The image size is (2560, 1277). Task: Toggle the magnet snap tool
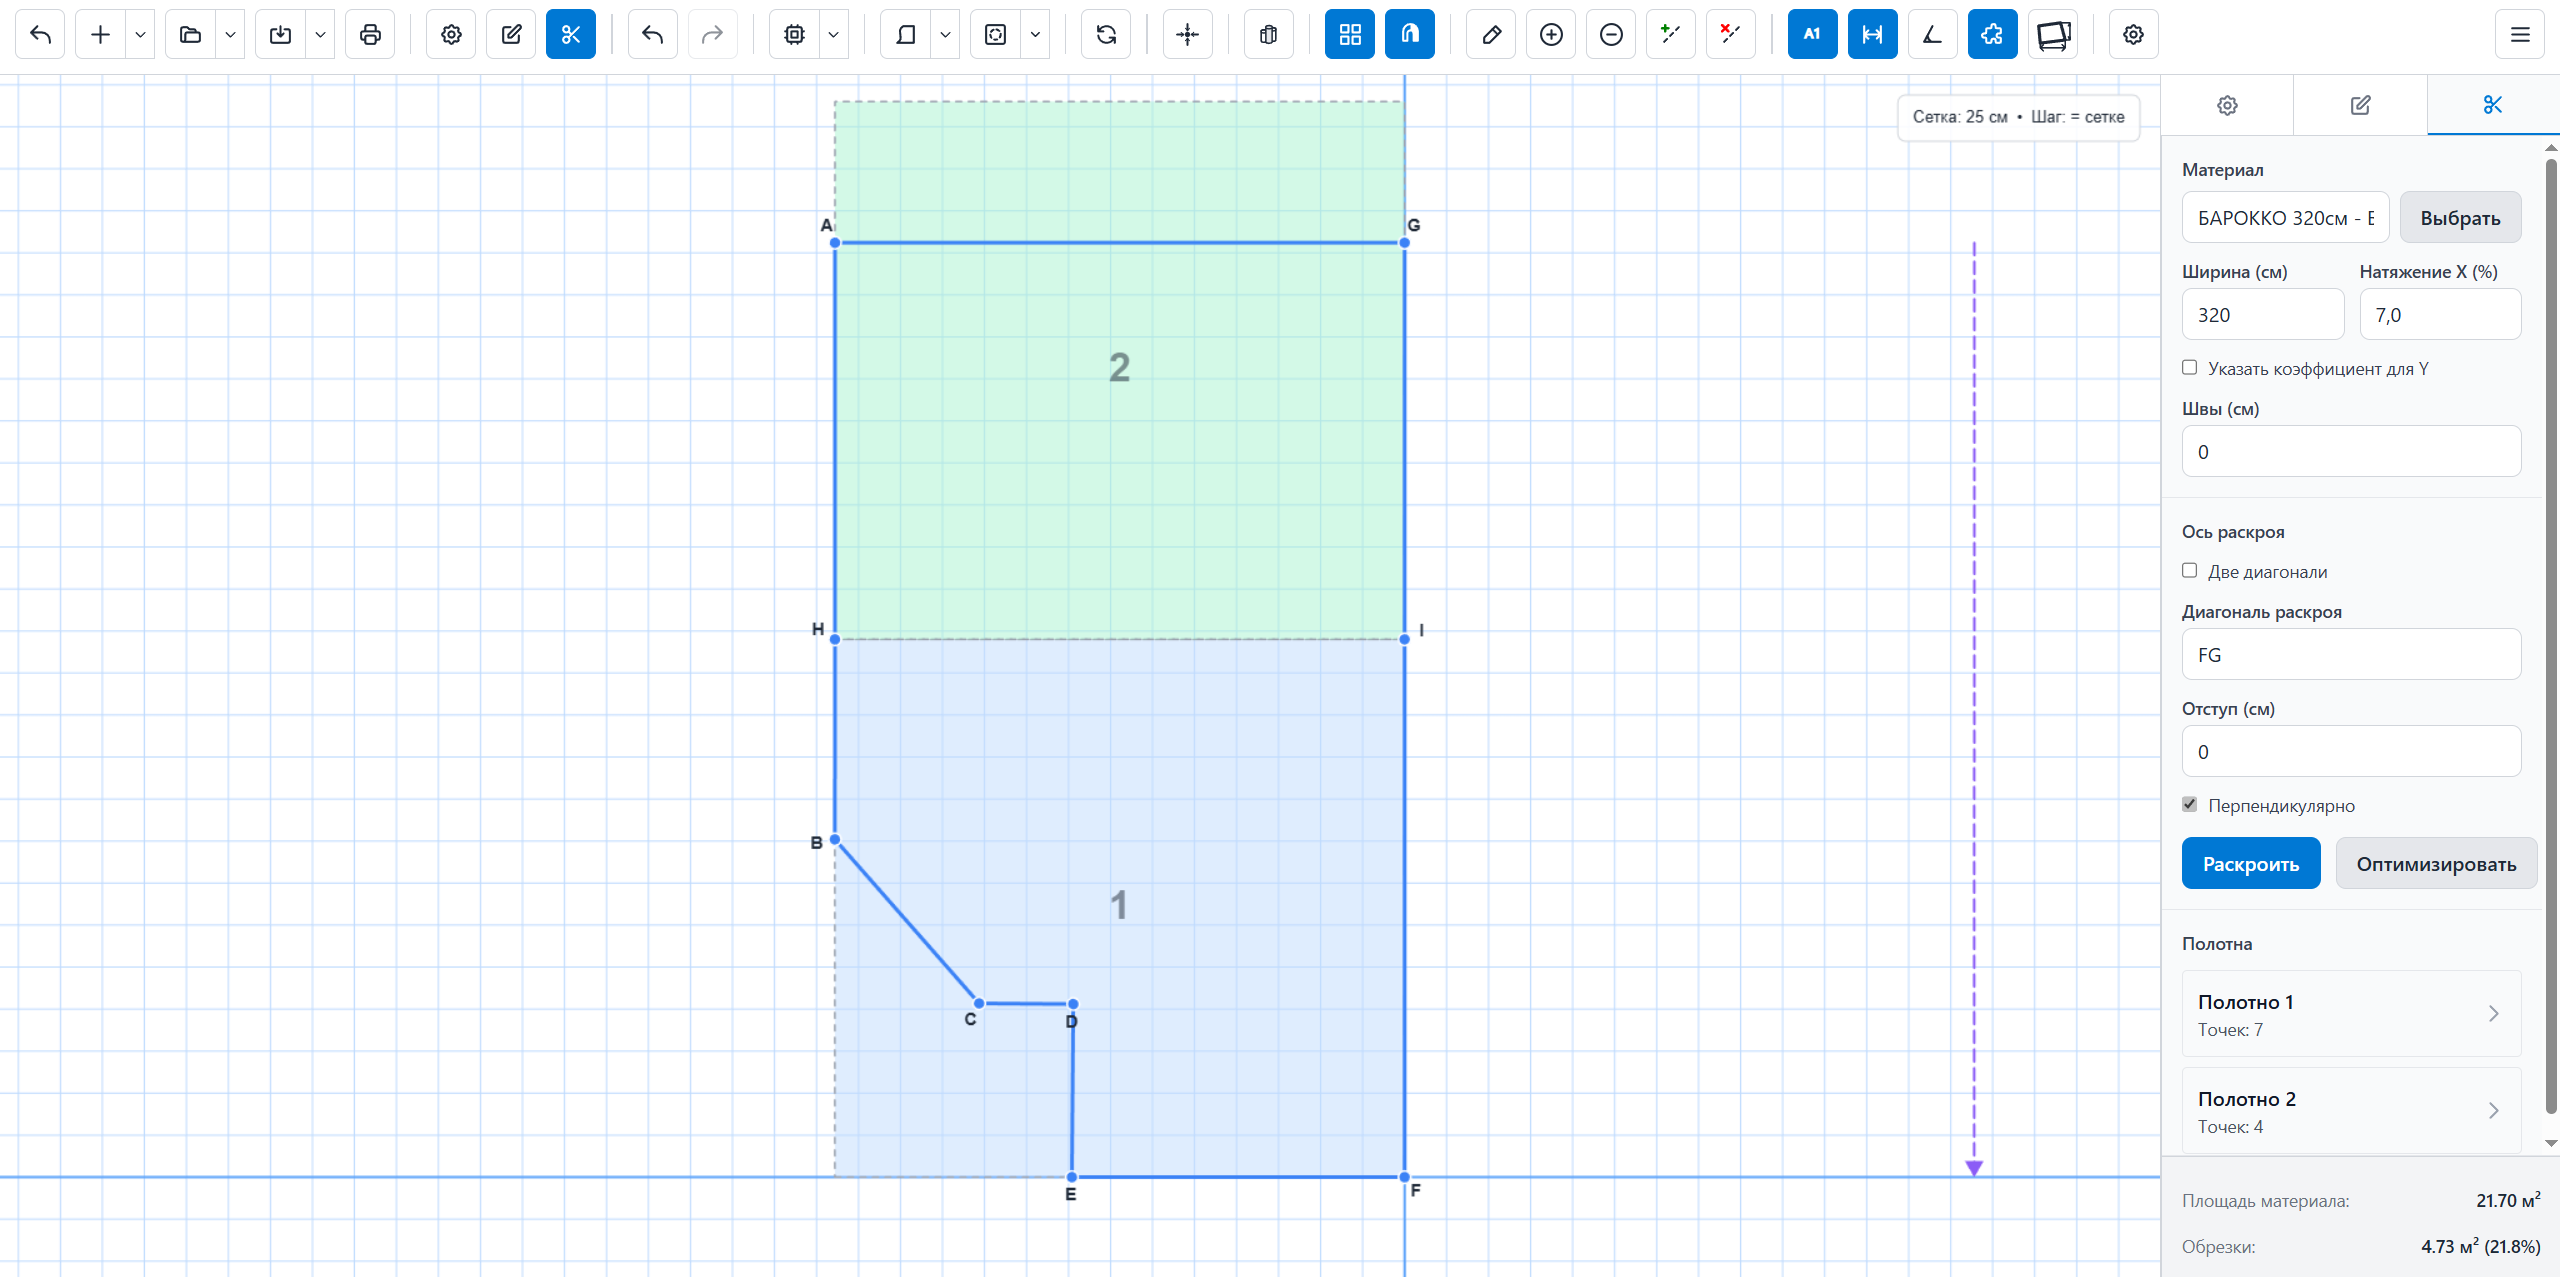1409,35
